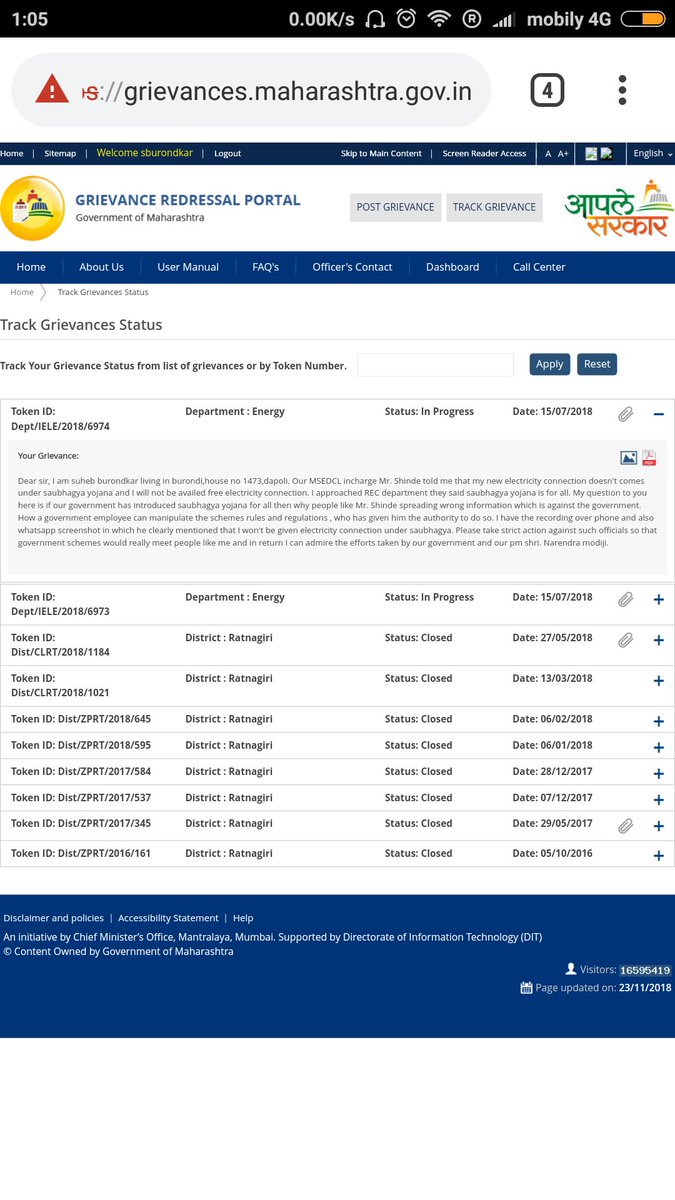This screenshot has height=1200, width=675.
Task: Reset the token number search
Action: (597, 364)
